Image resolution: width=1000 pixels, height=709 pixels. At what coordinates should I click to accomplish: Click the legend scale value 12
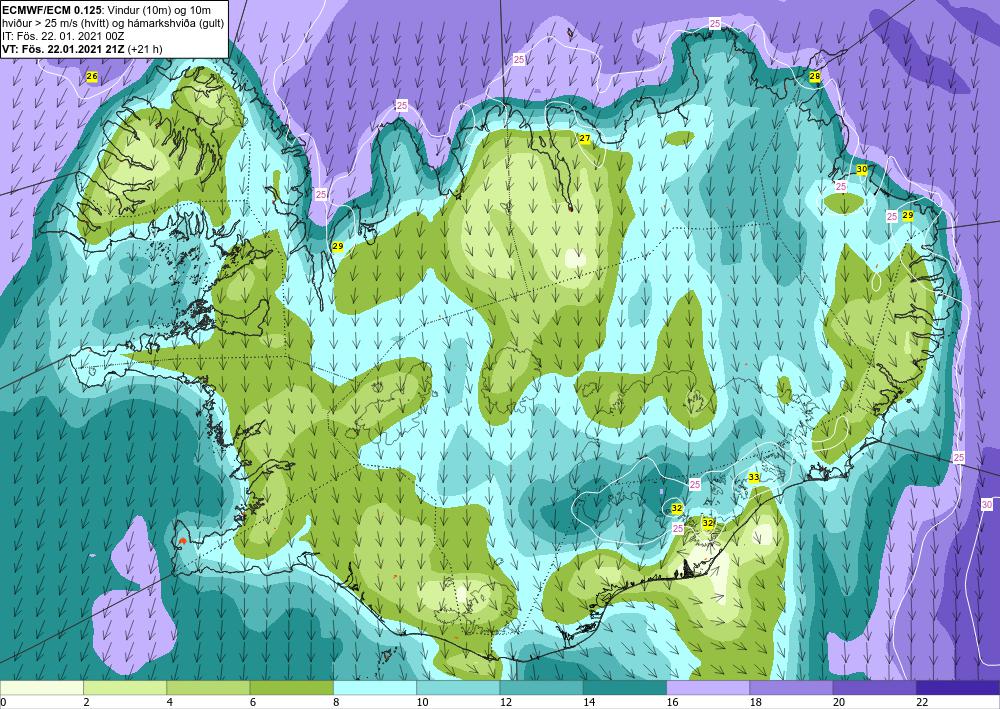[x=505, y=702]
